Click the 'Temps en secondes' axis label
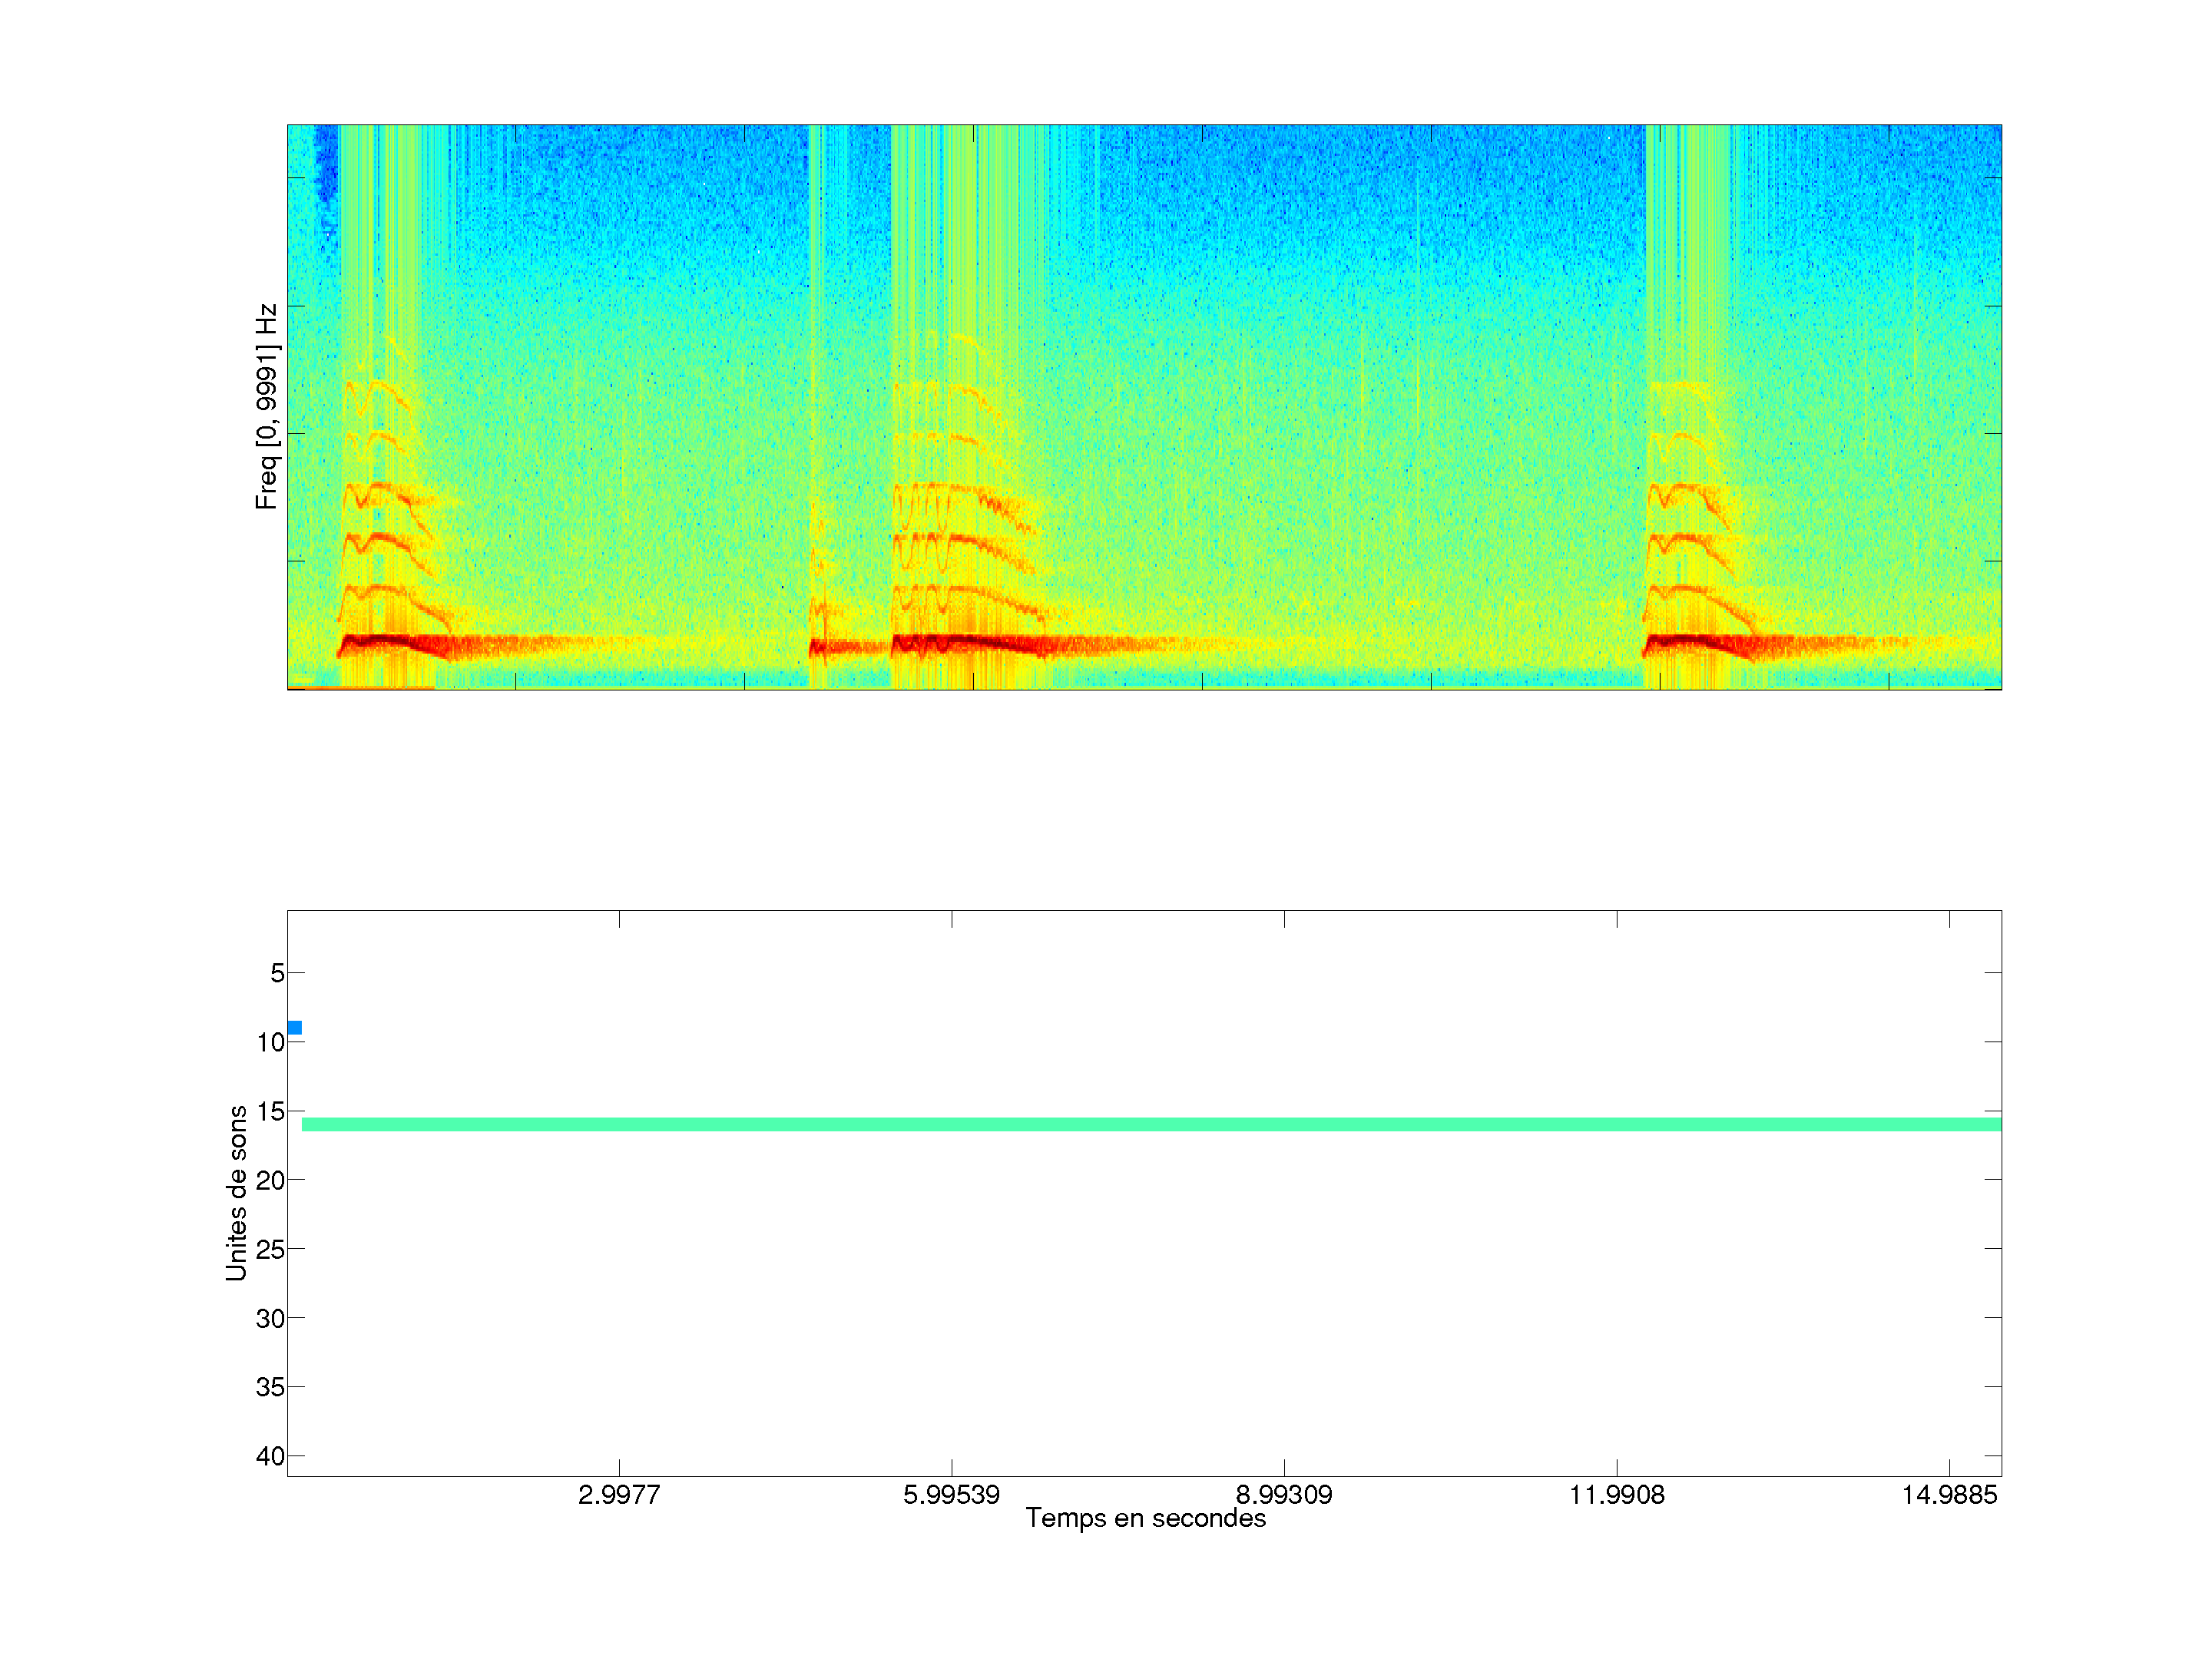2212x1659 pixels. point(1145,1518)
